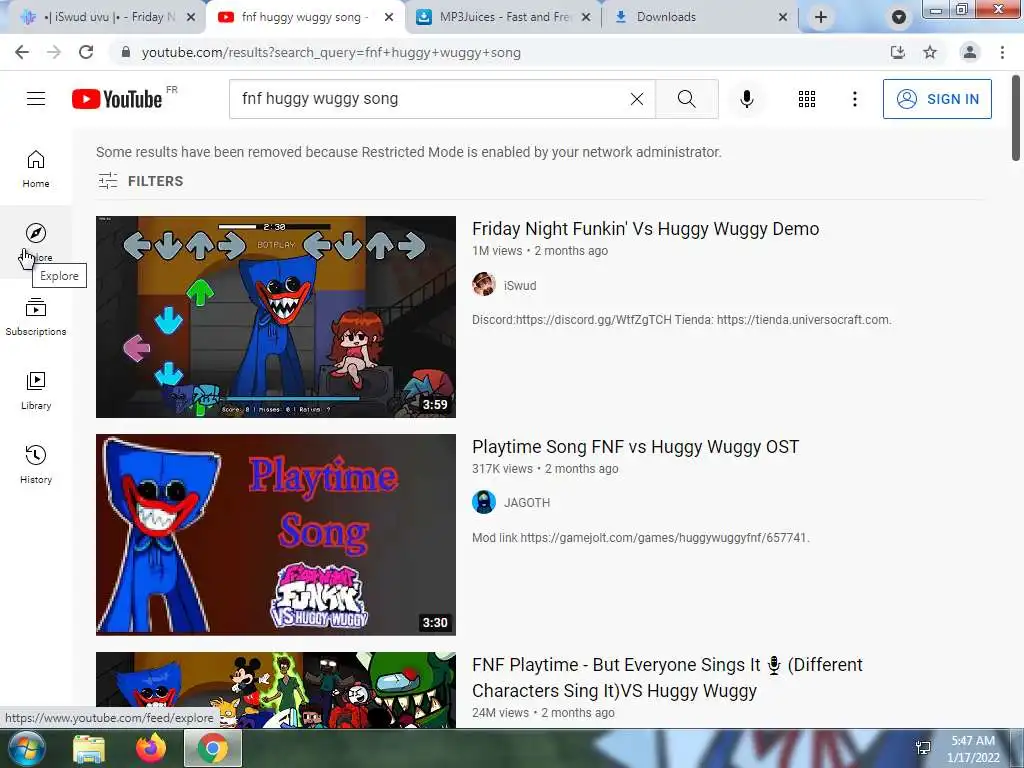This screenshot has height=768, width=1024.
Task: Open the Chrome three-dot menu
Action: pyautogui.click(x=1002, y=52)
